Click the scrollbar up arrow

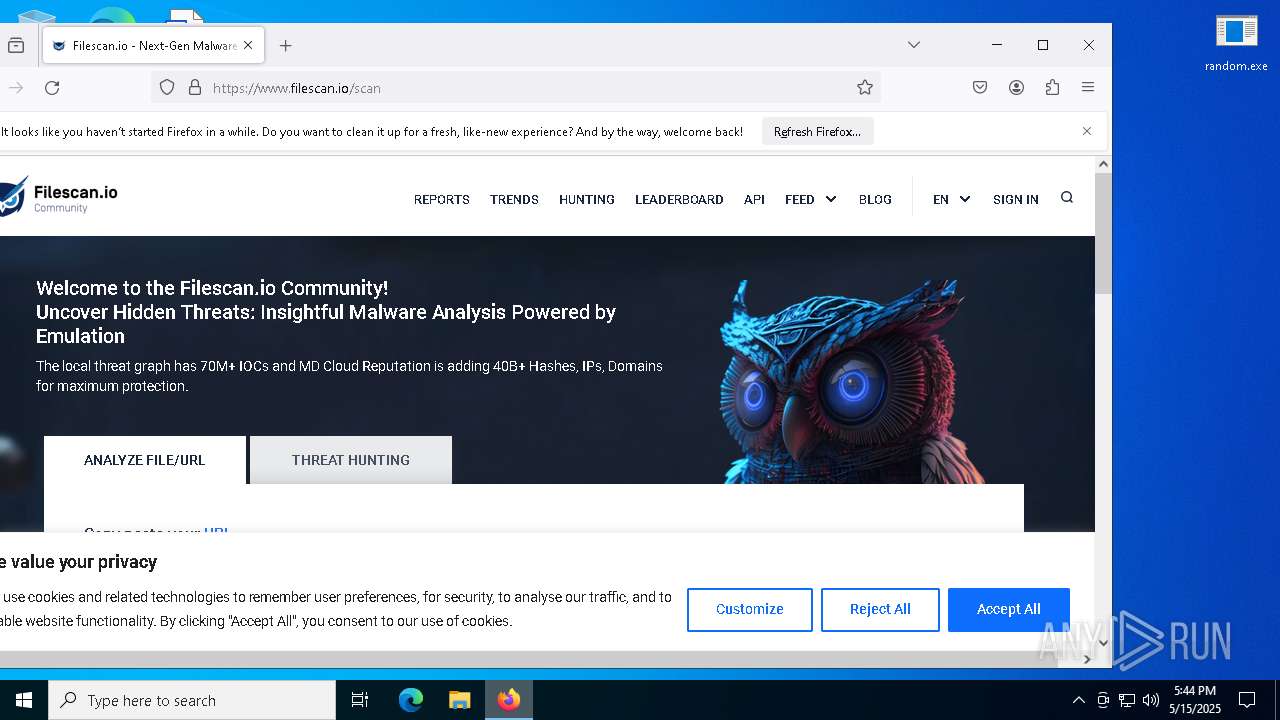coord(1103,164)
